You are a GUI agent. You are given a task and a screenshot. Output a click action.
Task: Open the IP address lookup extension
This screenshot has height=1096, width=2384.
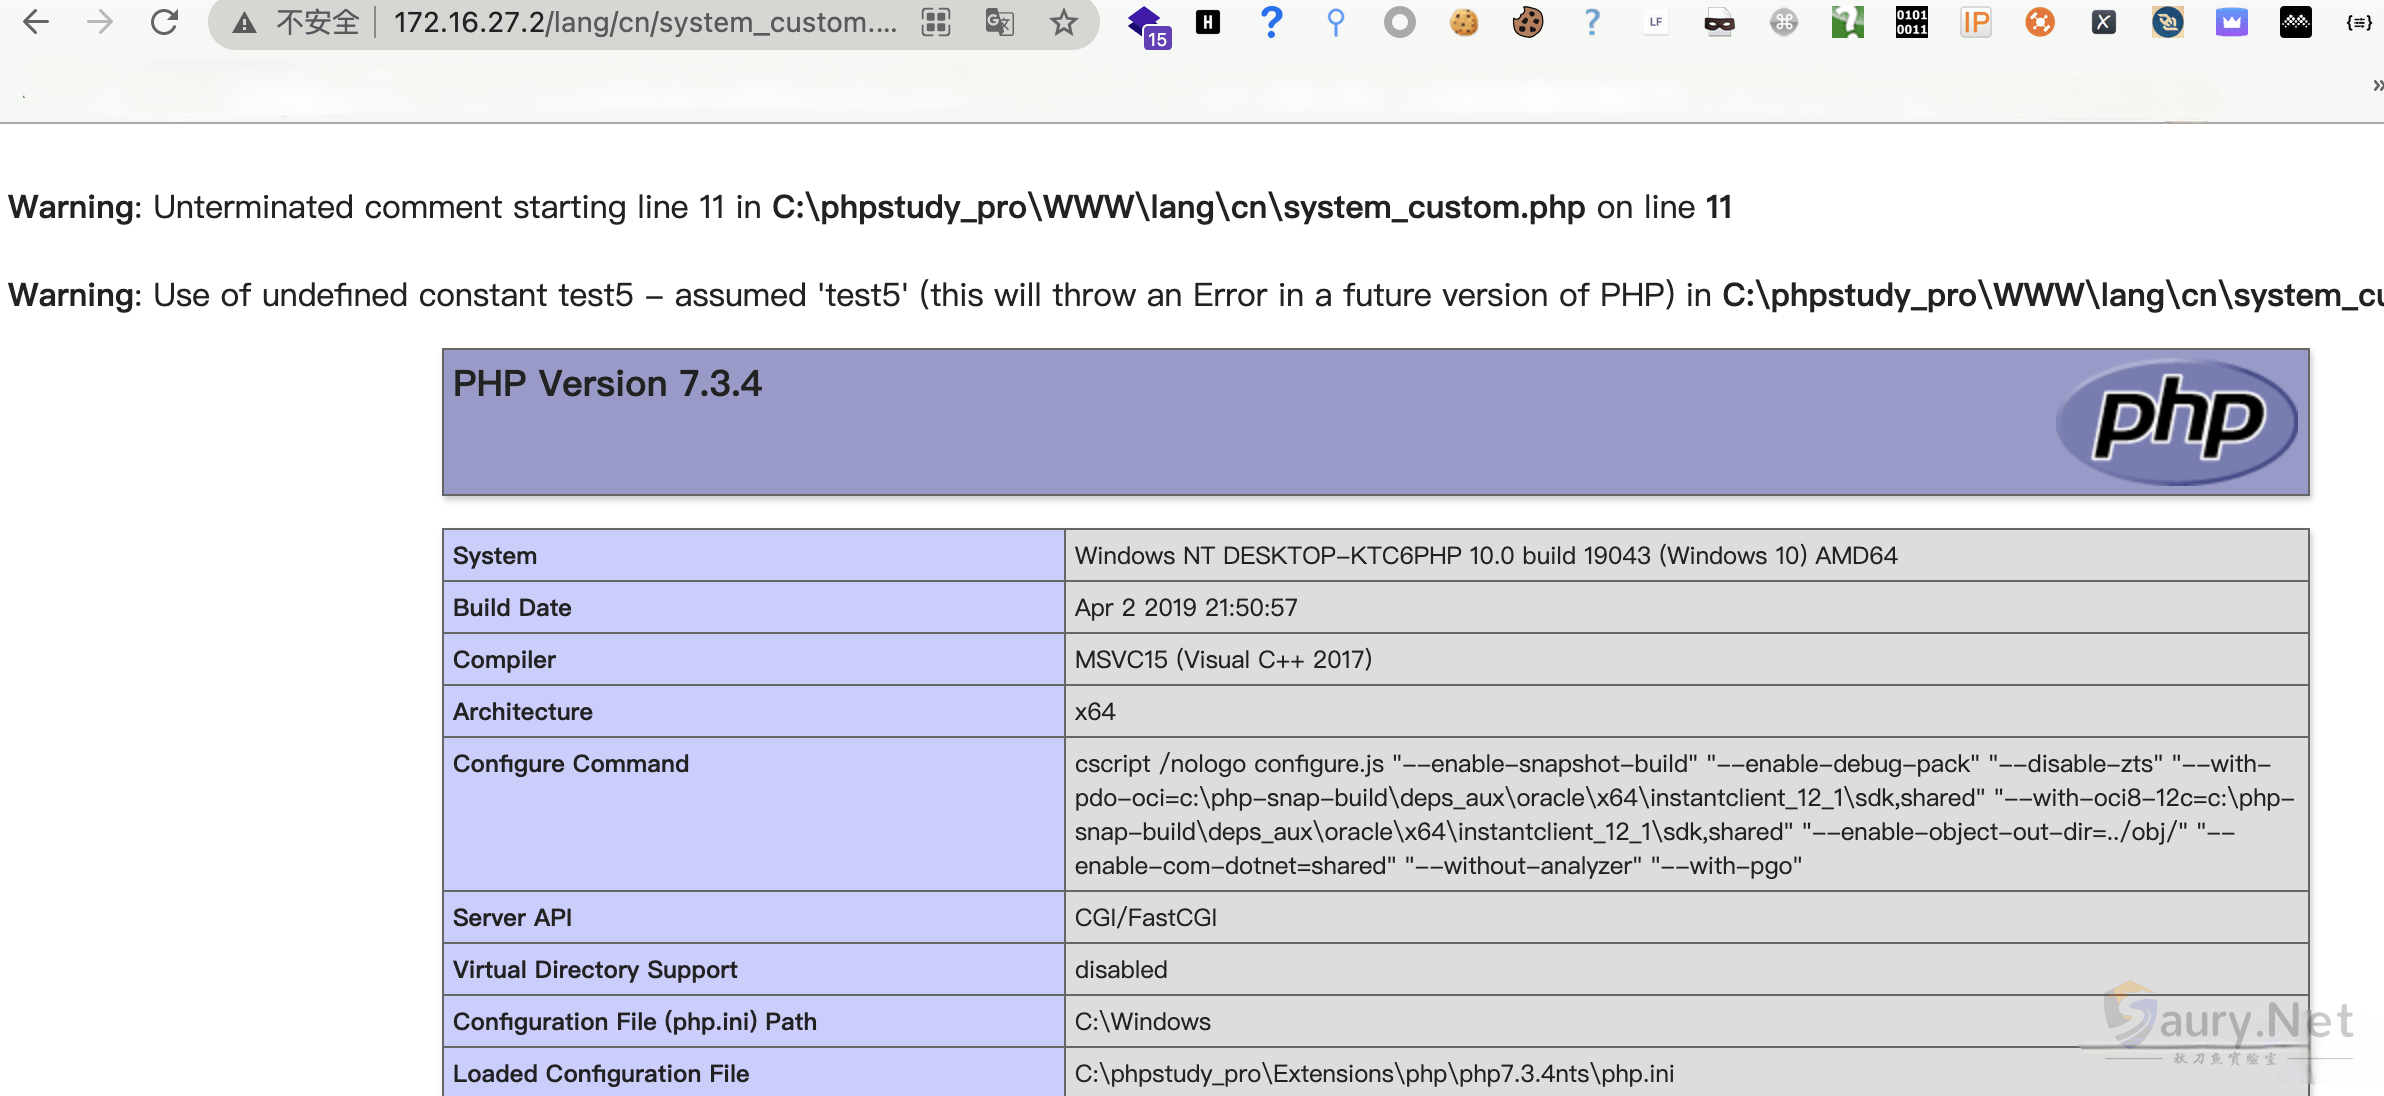1976,21
